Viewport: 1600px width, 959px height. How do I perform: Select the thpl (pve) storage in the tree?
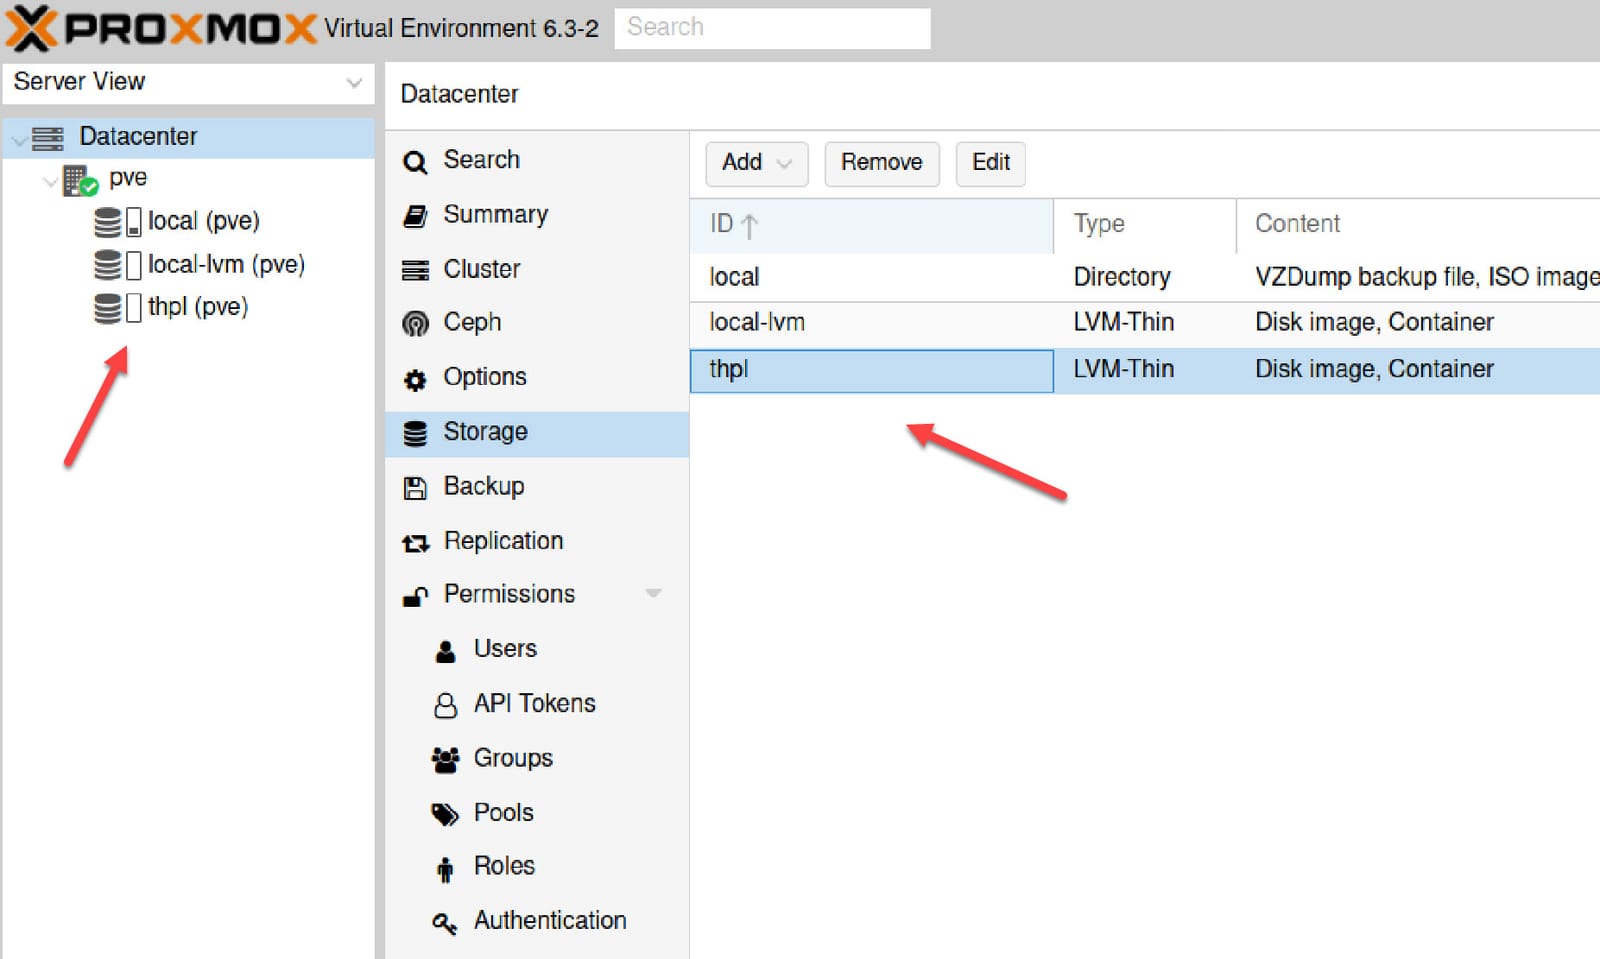click(x=196, y=306)
